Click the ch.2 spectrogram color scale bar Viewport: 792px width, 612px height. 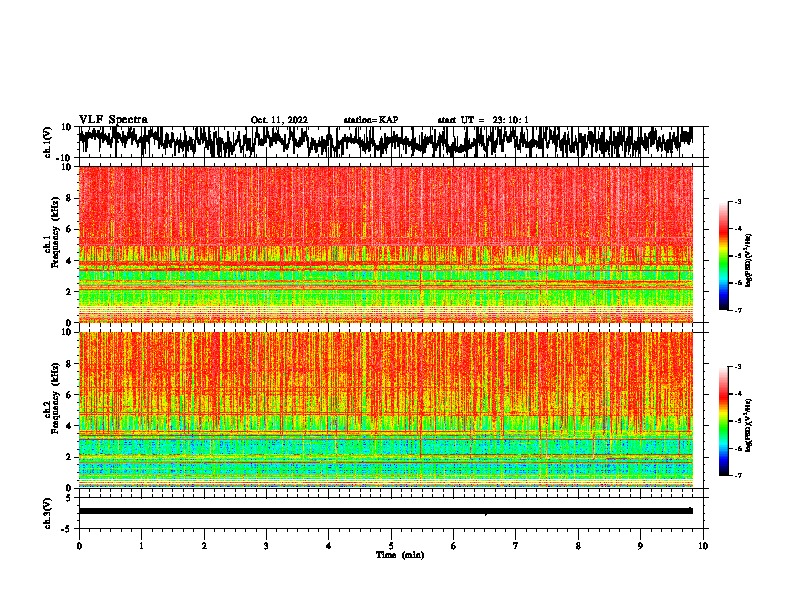pos(723,421)
